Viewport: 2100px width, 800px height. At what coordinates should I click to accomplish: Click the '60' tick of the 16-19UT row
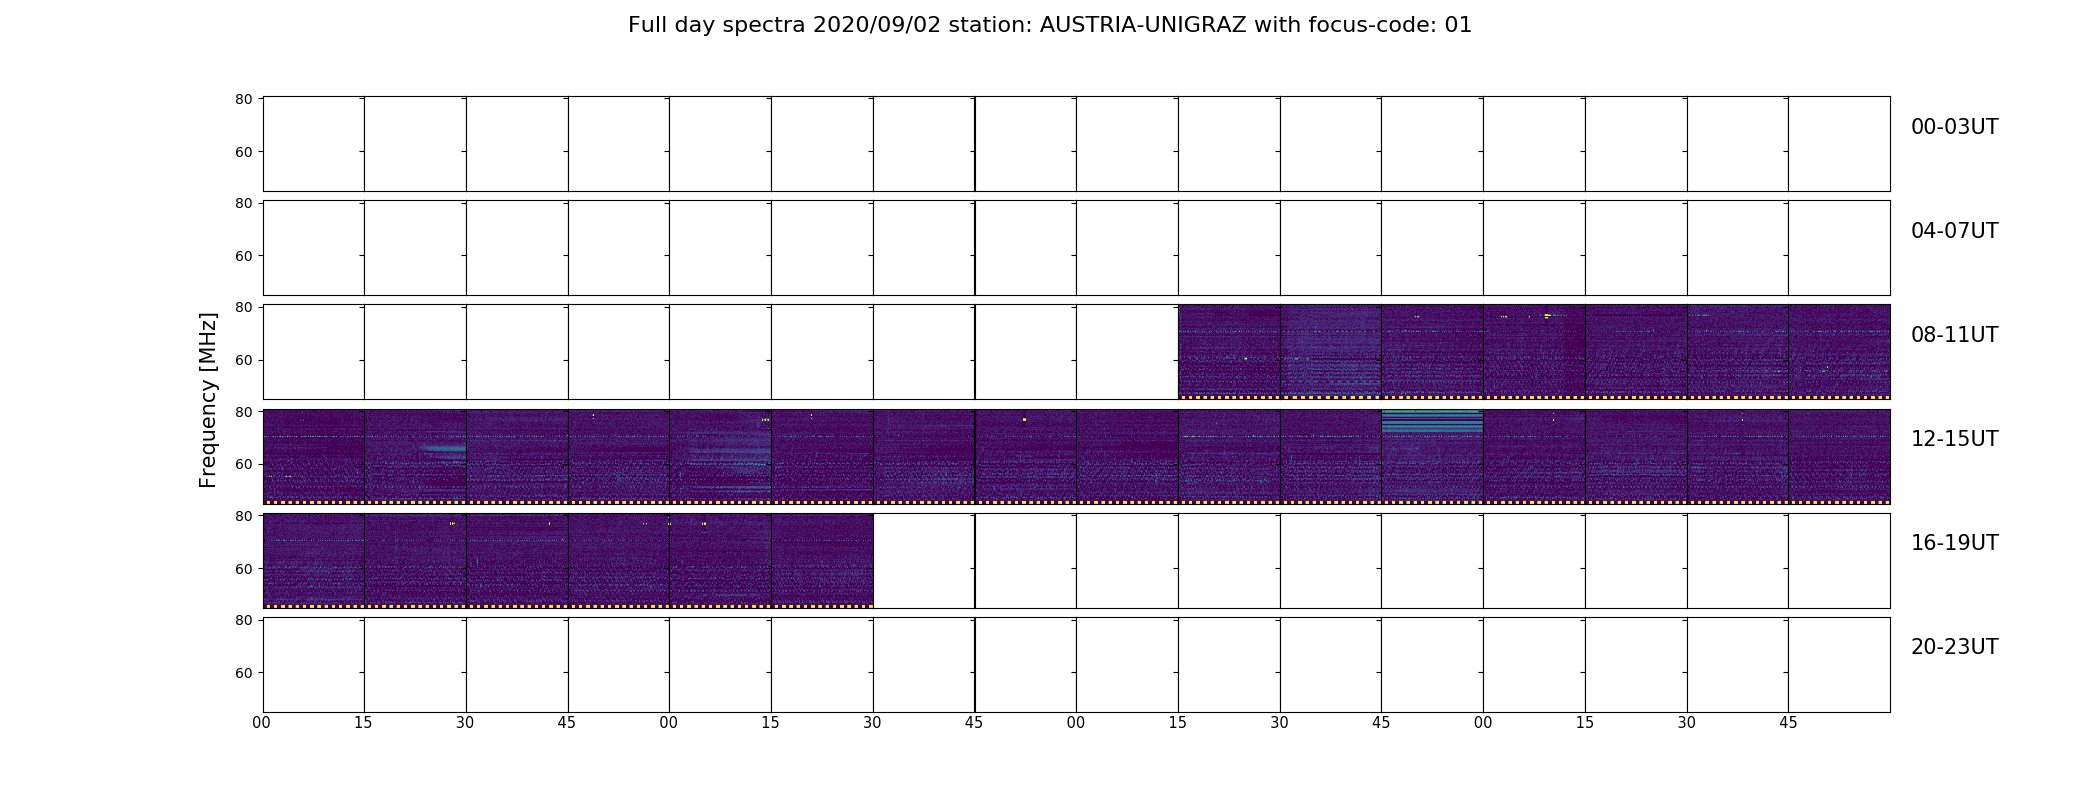click(243, 569)
